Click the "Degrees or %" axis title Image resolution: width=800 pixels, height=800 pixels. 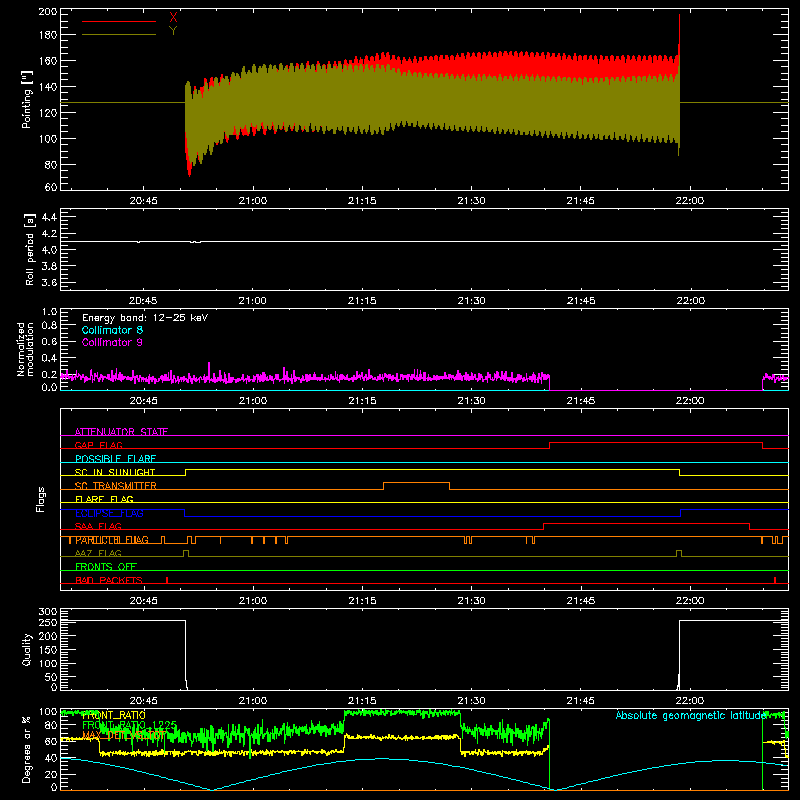click(27, 749)
